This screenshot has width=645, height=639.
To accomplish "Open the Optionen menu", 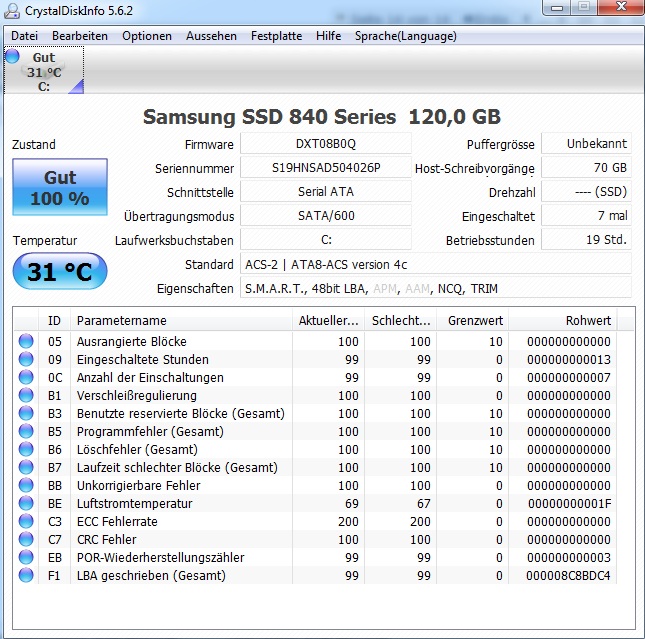I will pyautogui.click(x=147, y=36).
